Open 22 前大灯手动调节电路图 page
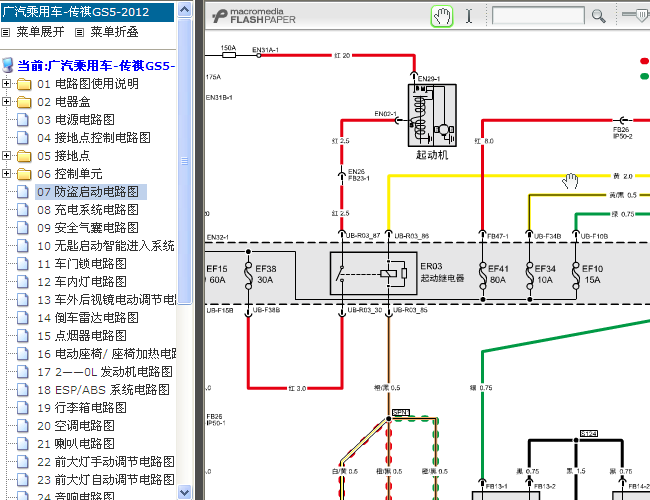 pyautogui.click(x=106, y=462)
